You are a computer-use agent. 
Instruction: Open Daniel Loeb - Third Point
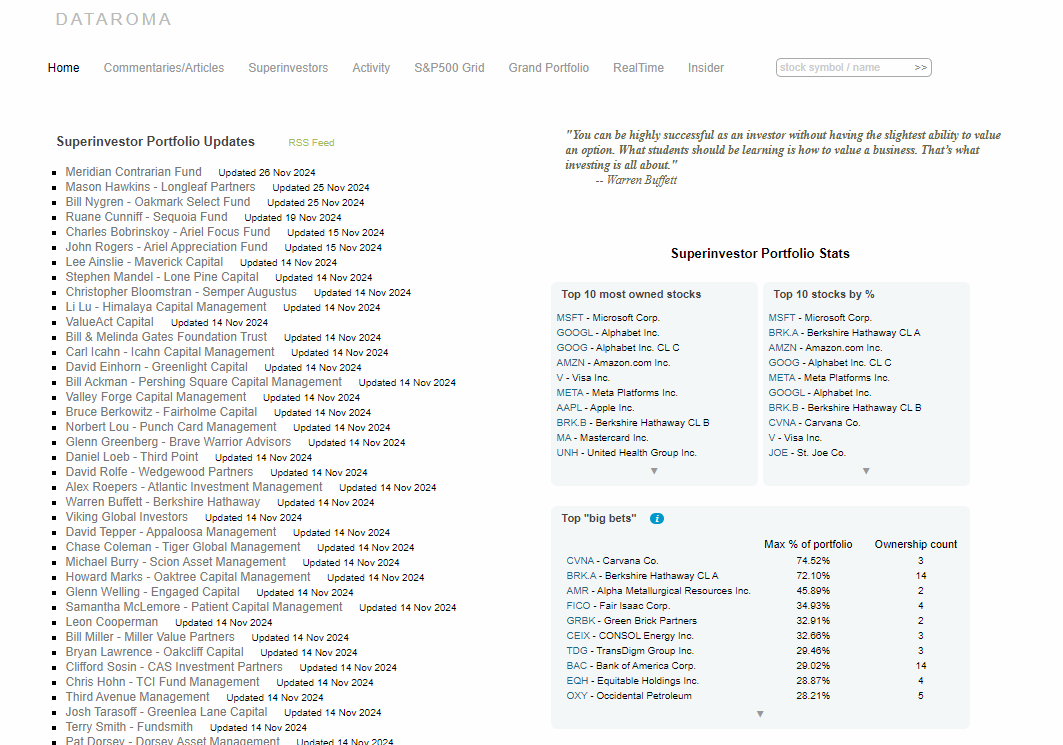132,457
